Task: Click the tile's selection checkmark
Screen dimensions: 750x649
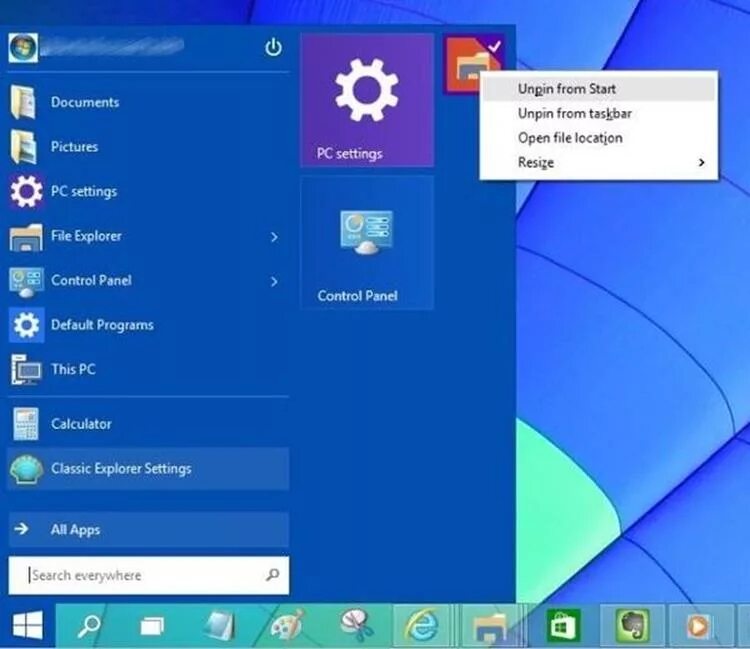Action: tap(495, 46)
